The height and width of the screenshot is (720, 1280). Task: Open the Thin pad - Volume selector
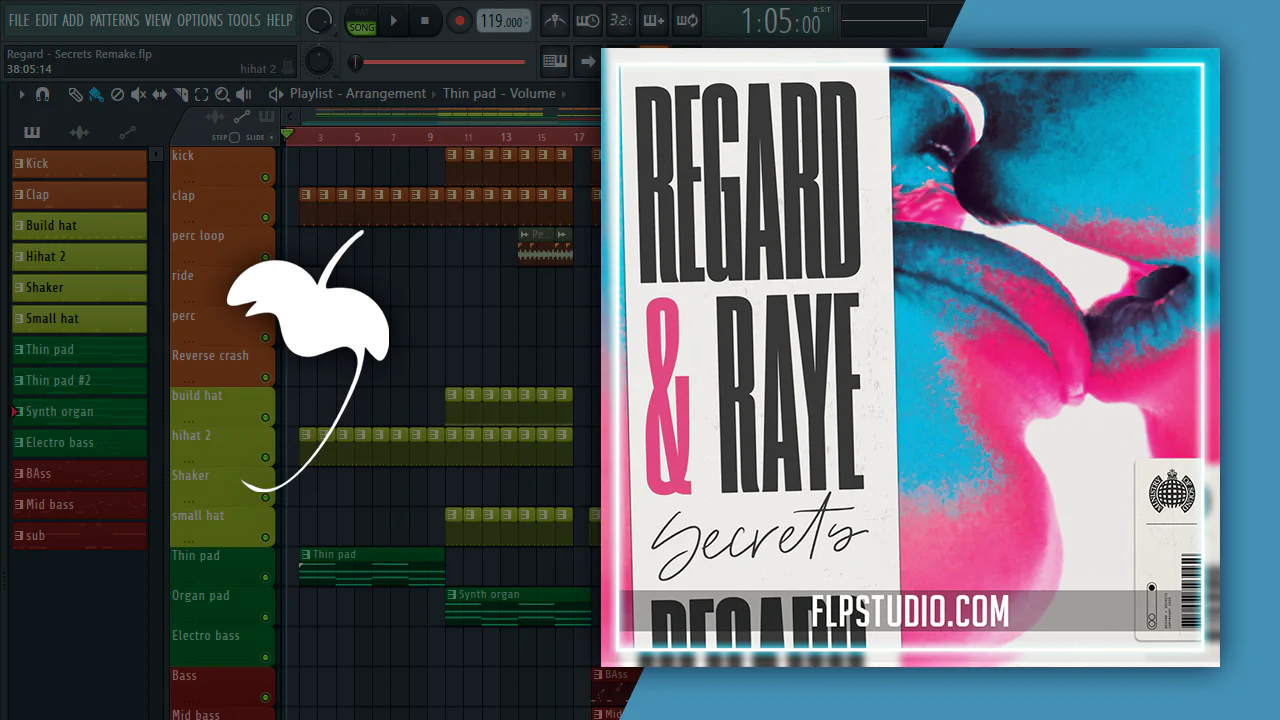(499, 93)
